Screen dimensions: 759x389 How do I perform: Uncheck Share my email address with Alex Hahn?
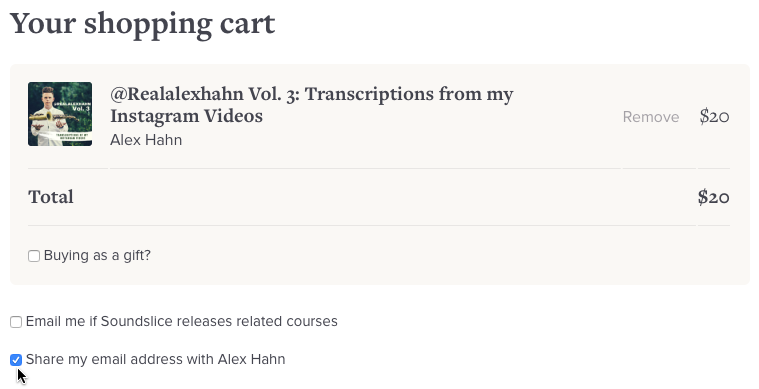click(x=16, y=360)
